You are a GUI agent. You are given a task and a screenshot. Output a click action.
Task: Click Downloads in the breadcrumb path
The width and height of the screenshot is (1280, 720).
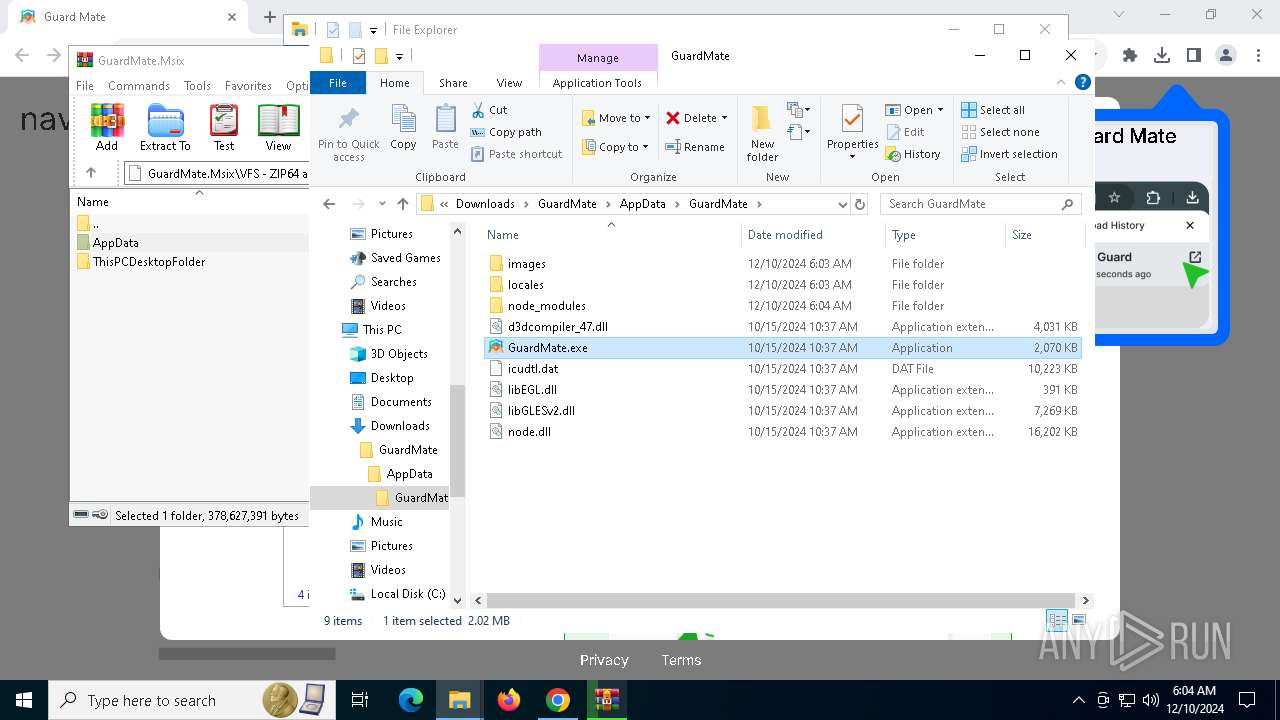point(485,204)
